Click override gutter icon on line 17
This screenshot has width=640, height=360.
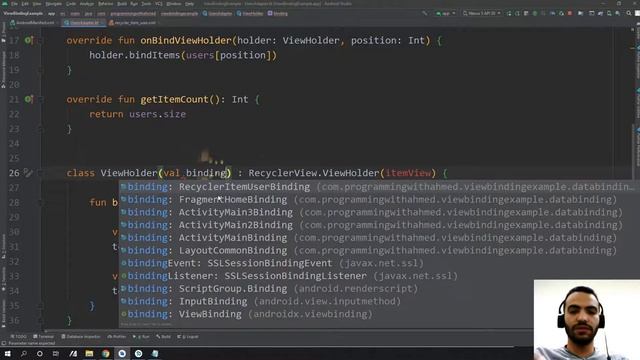pos(28,40)
